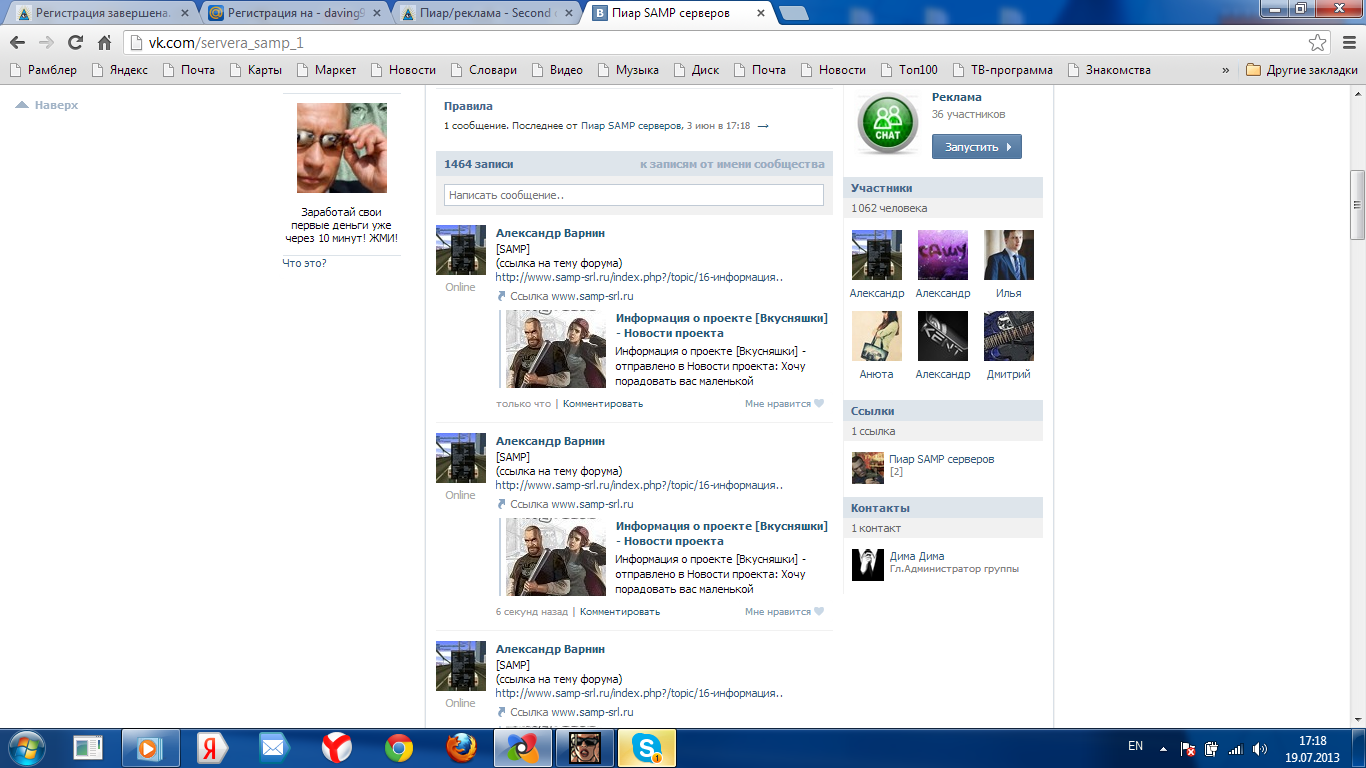
Task: Click the second post's GTA preview image
Action: (x=556, y=557)
